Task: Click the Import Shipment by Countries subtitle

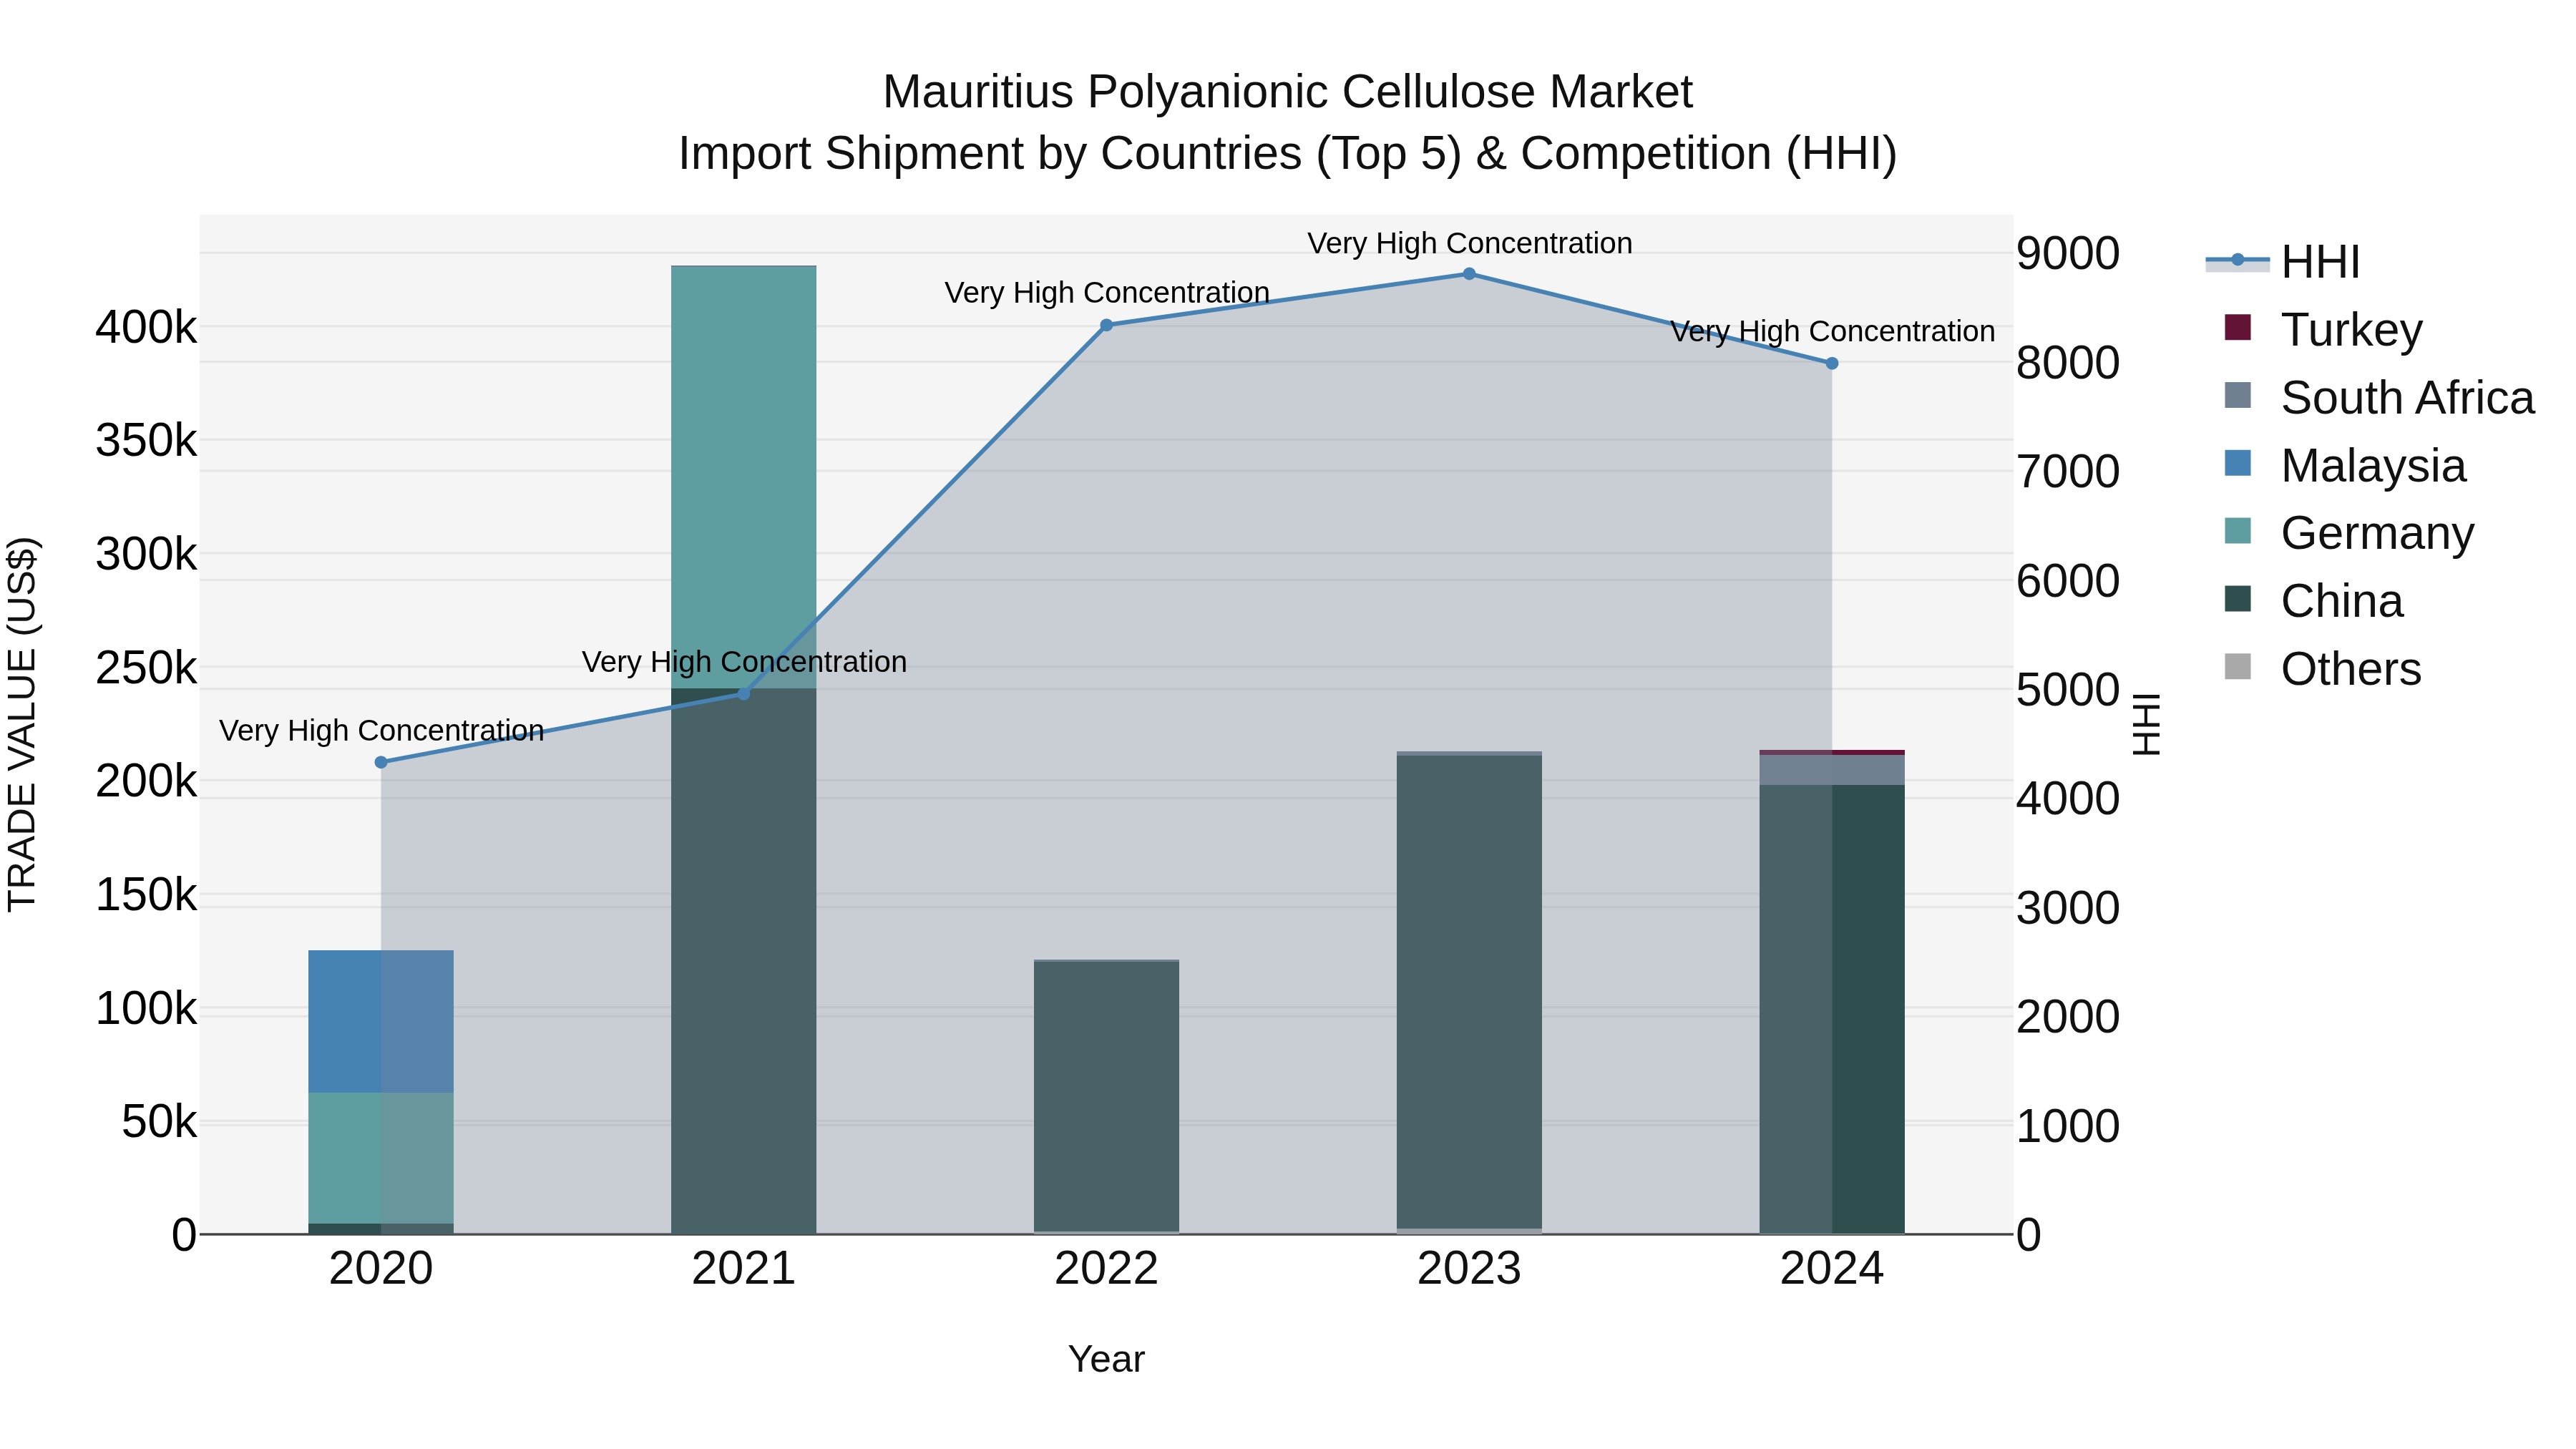Action: [x=1288, y=154]
